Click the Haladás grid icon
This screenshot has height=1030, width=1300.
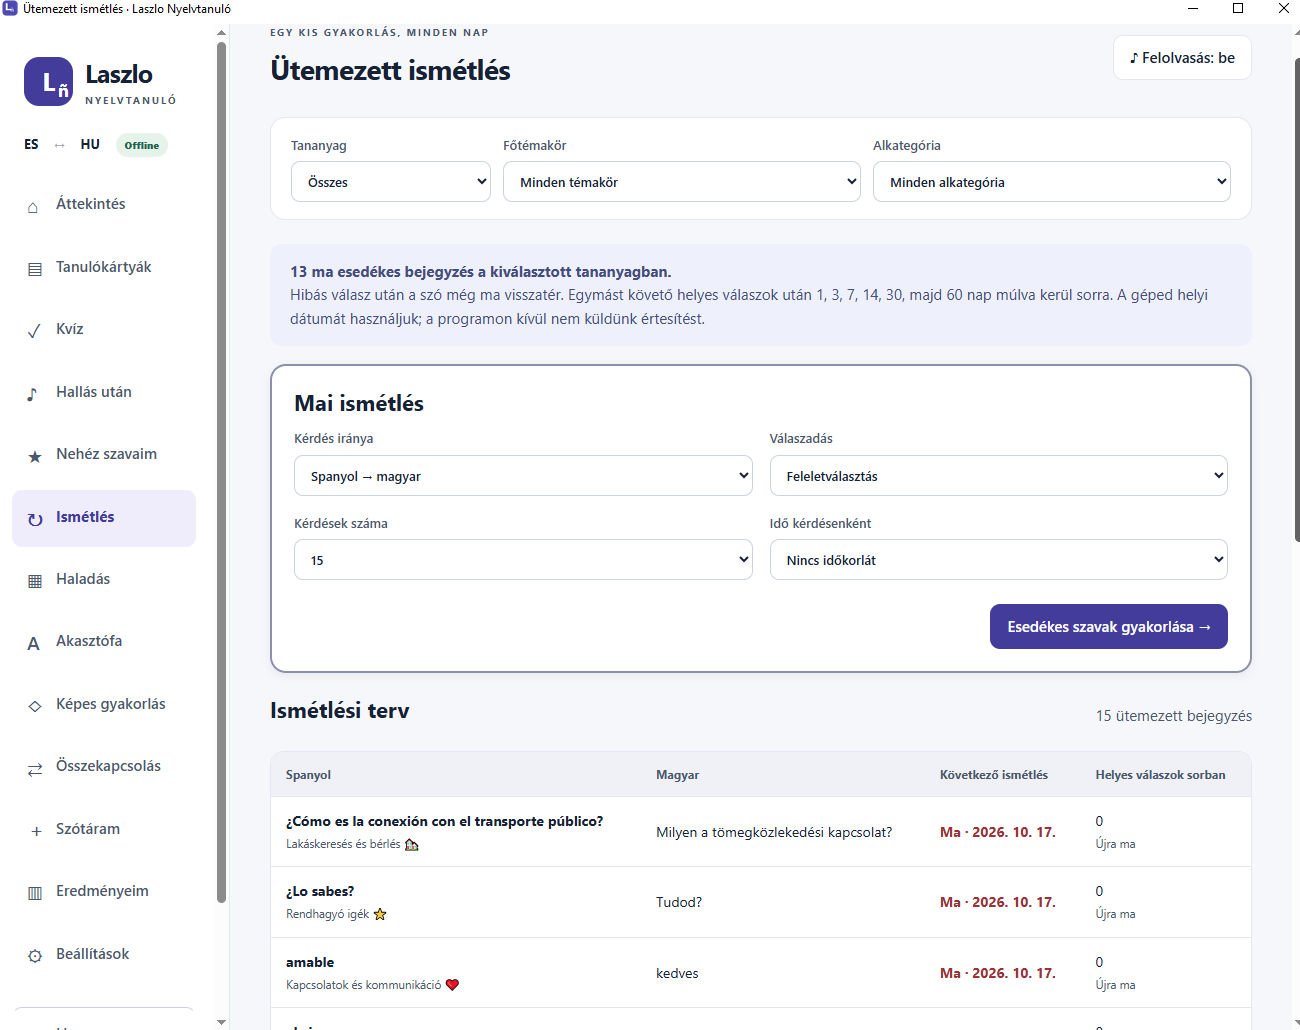click(34, 581)
